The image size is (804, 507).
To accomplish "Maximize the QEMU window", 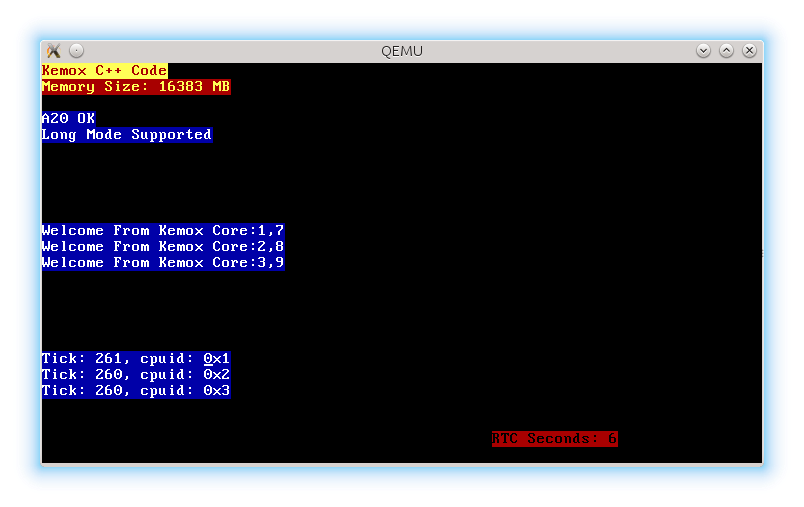I will (726, 51).
